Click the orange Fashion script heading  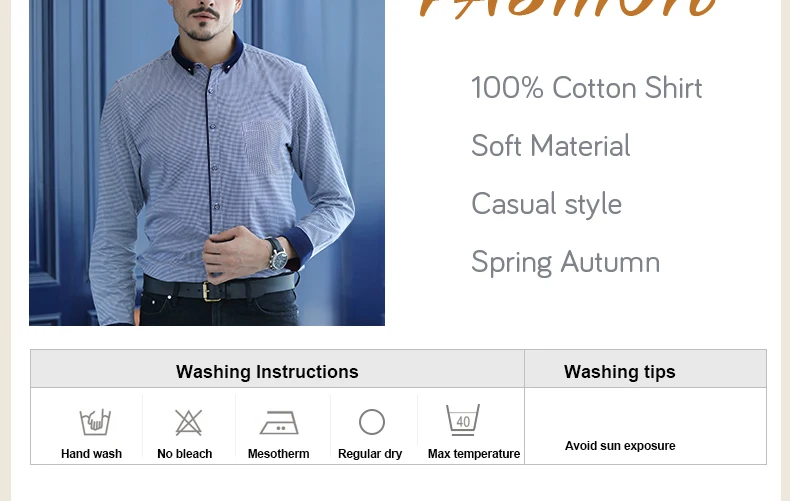pos(568,9)
